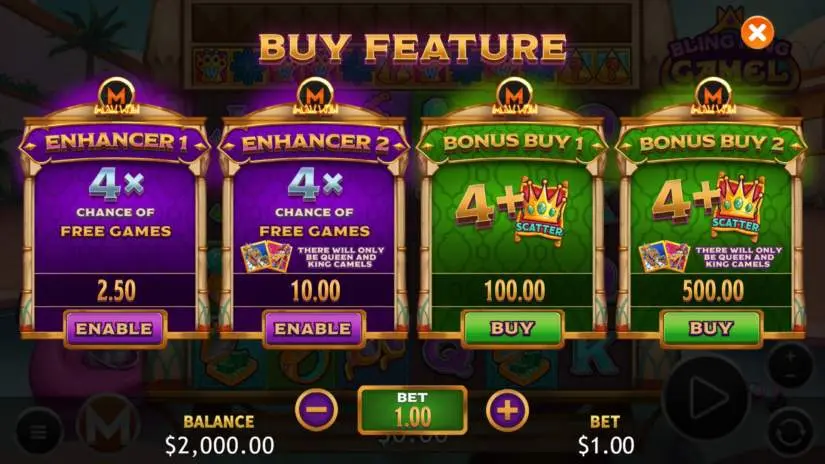Decrease bet with minus button

[316, 410]
